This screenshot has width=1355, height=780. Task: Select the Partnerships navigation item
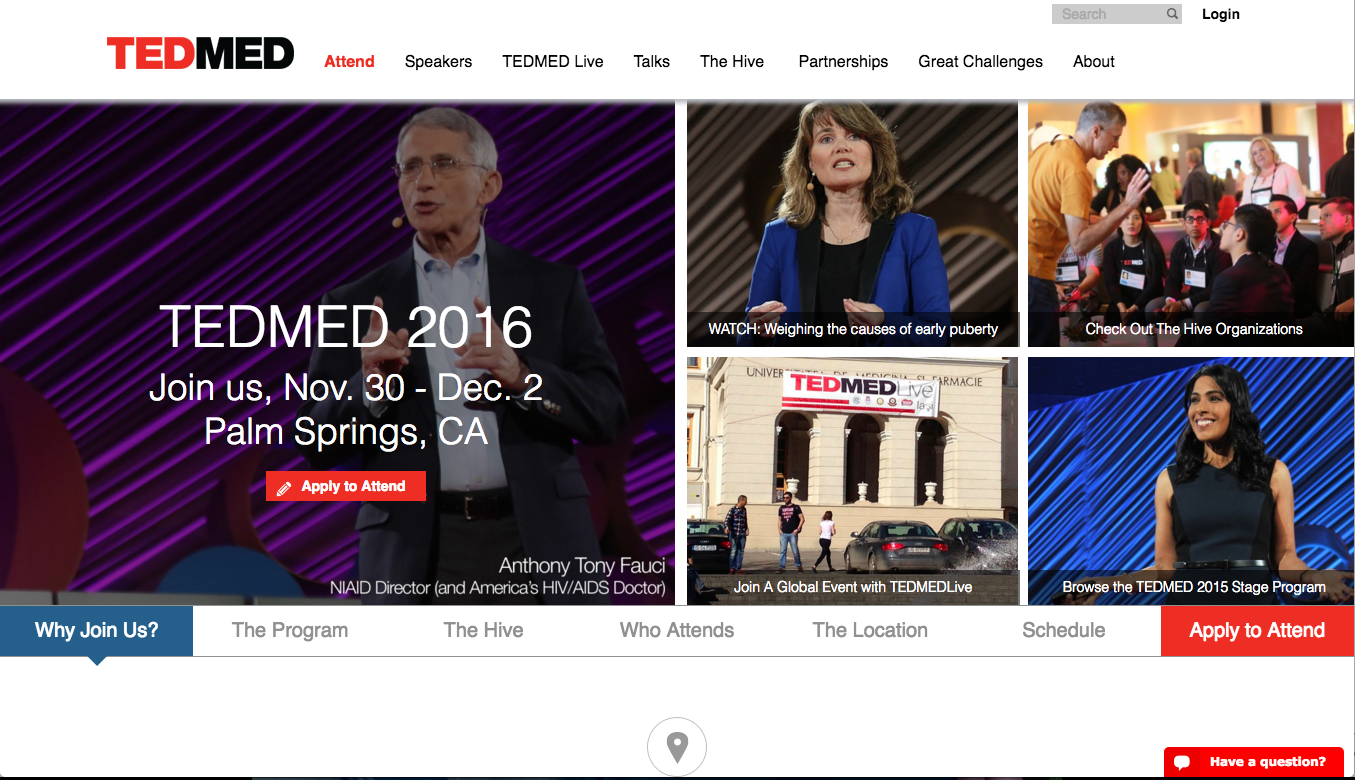[843, 61]
